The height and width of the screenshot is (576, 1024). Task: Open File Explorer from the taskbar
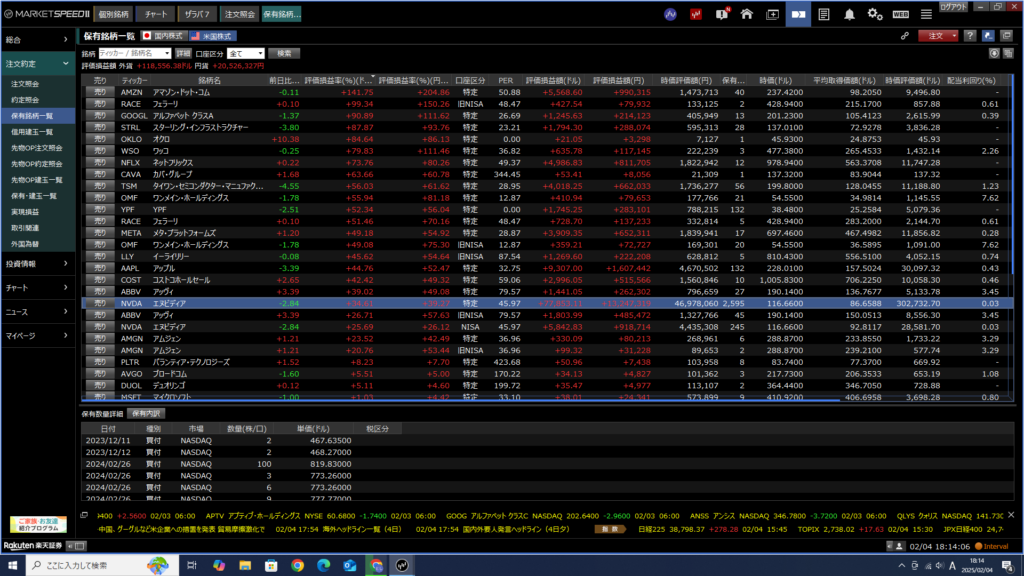(245, 565)
